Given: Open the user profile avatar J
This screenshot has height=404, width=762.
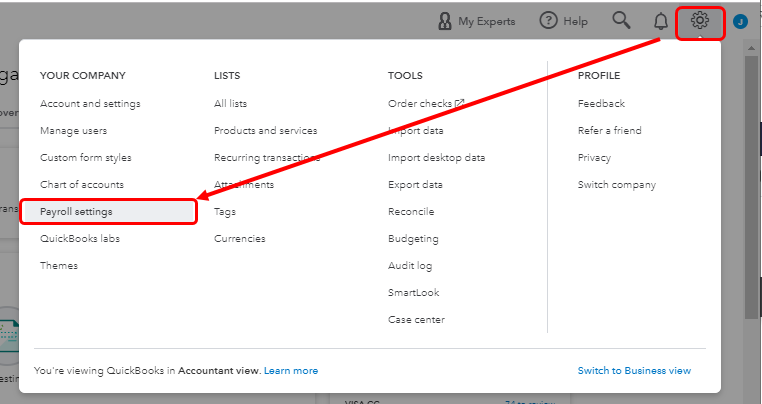Looking at the screenshot, I should click(x=740, y=21).
